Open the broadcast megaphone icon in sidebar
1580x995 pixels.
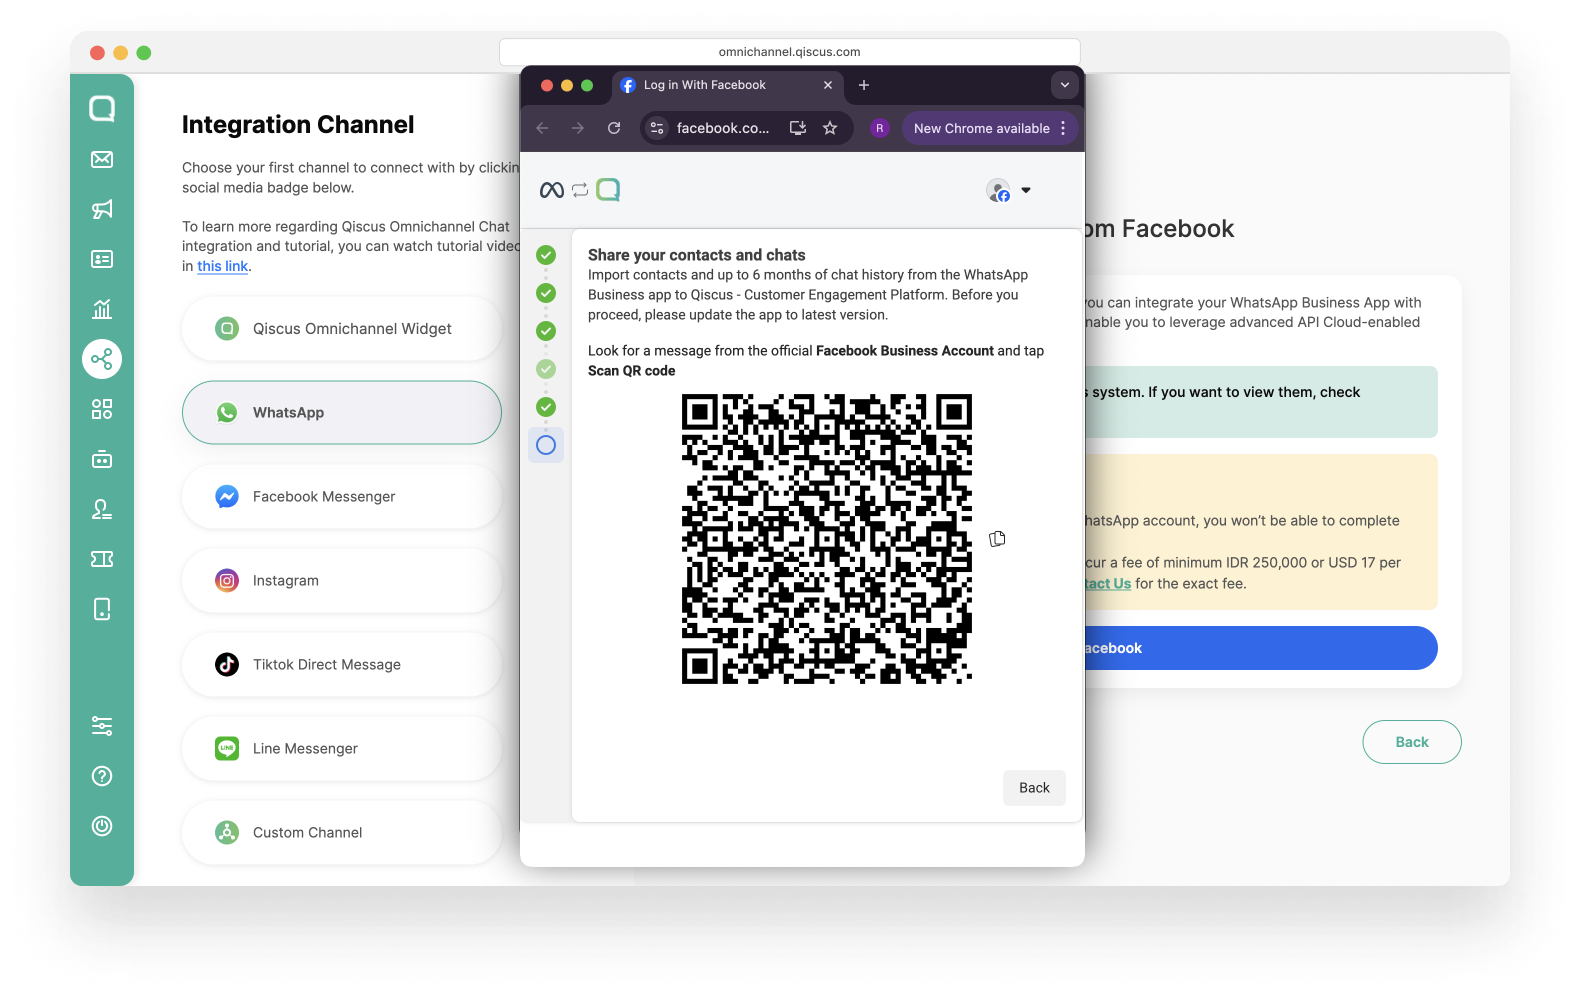(102, 209)
